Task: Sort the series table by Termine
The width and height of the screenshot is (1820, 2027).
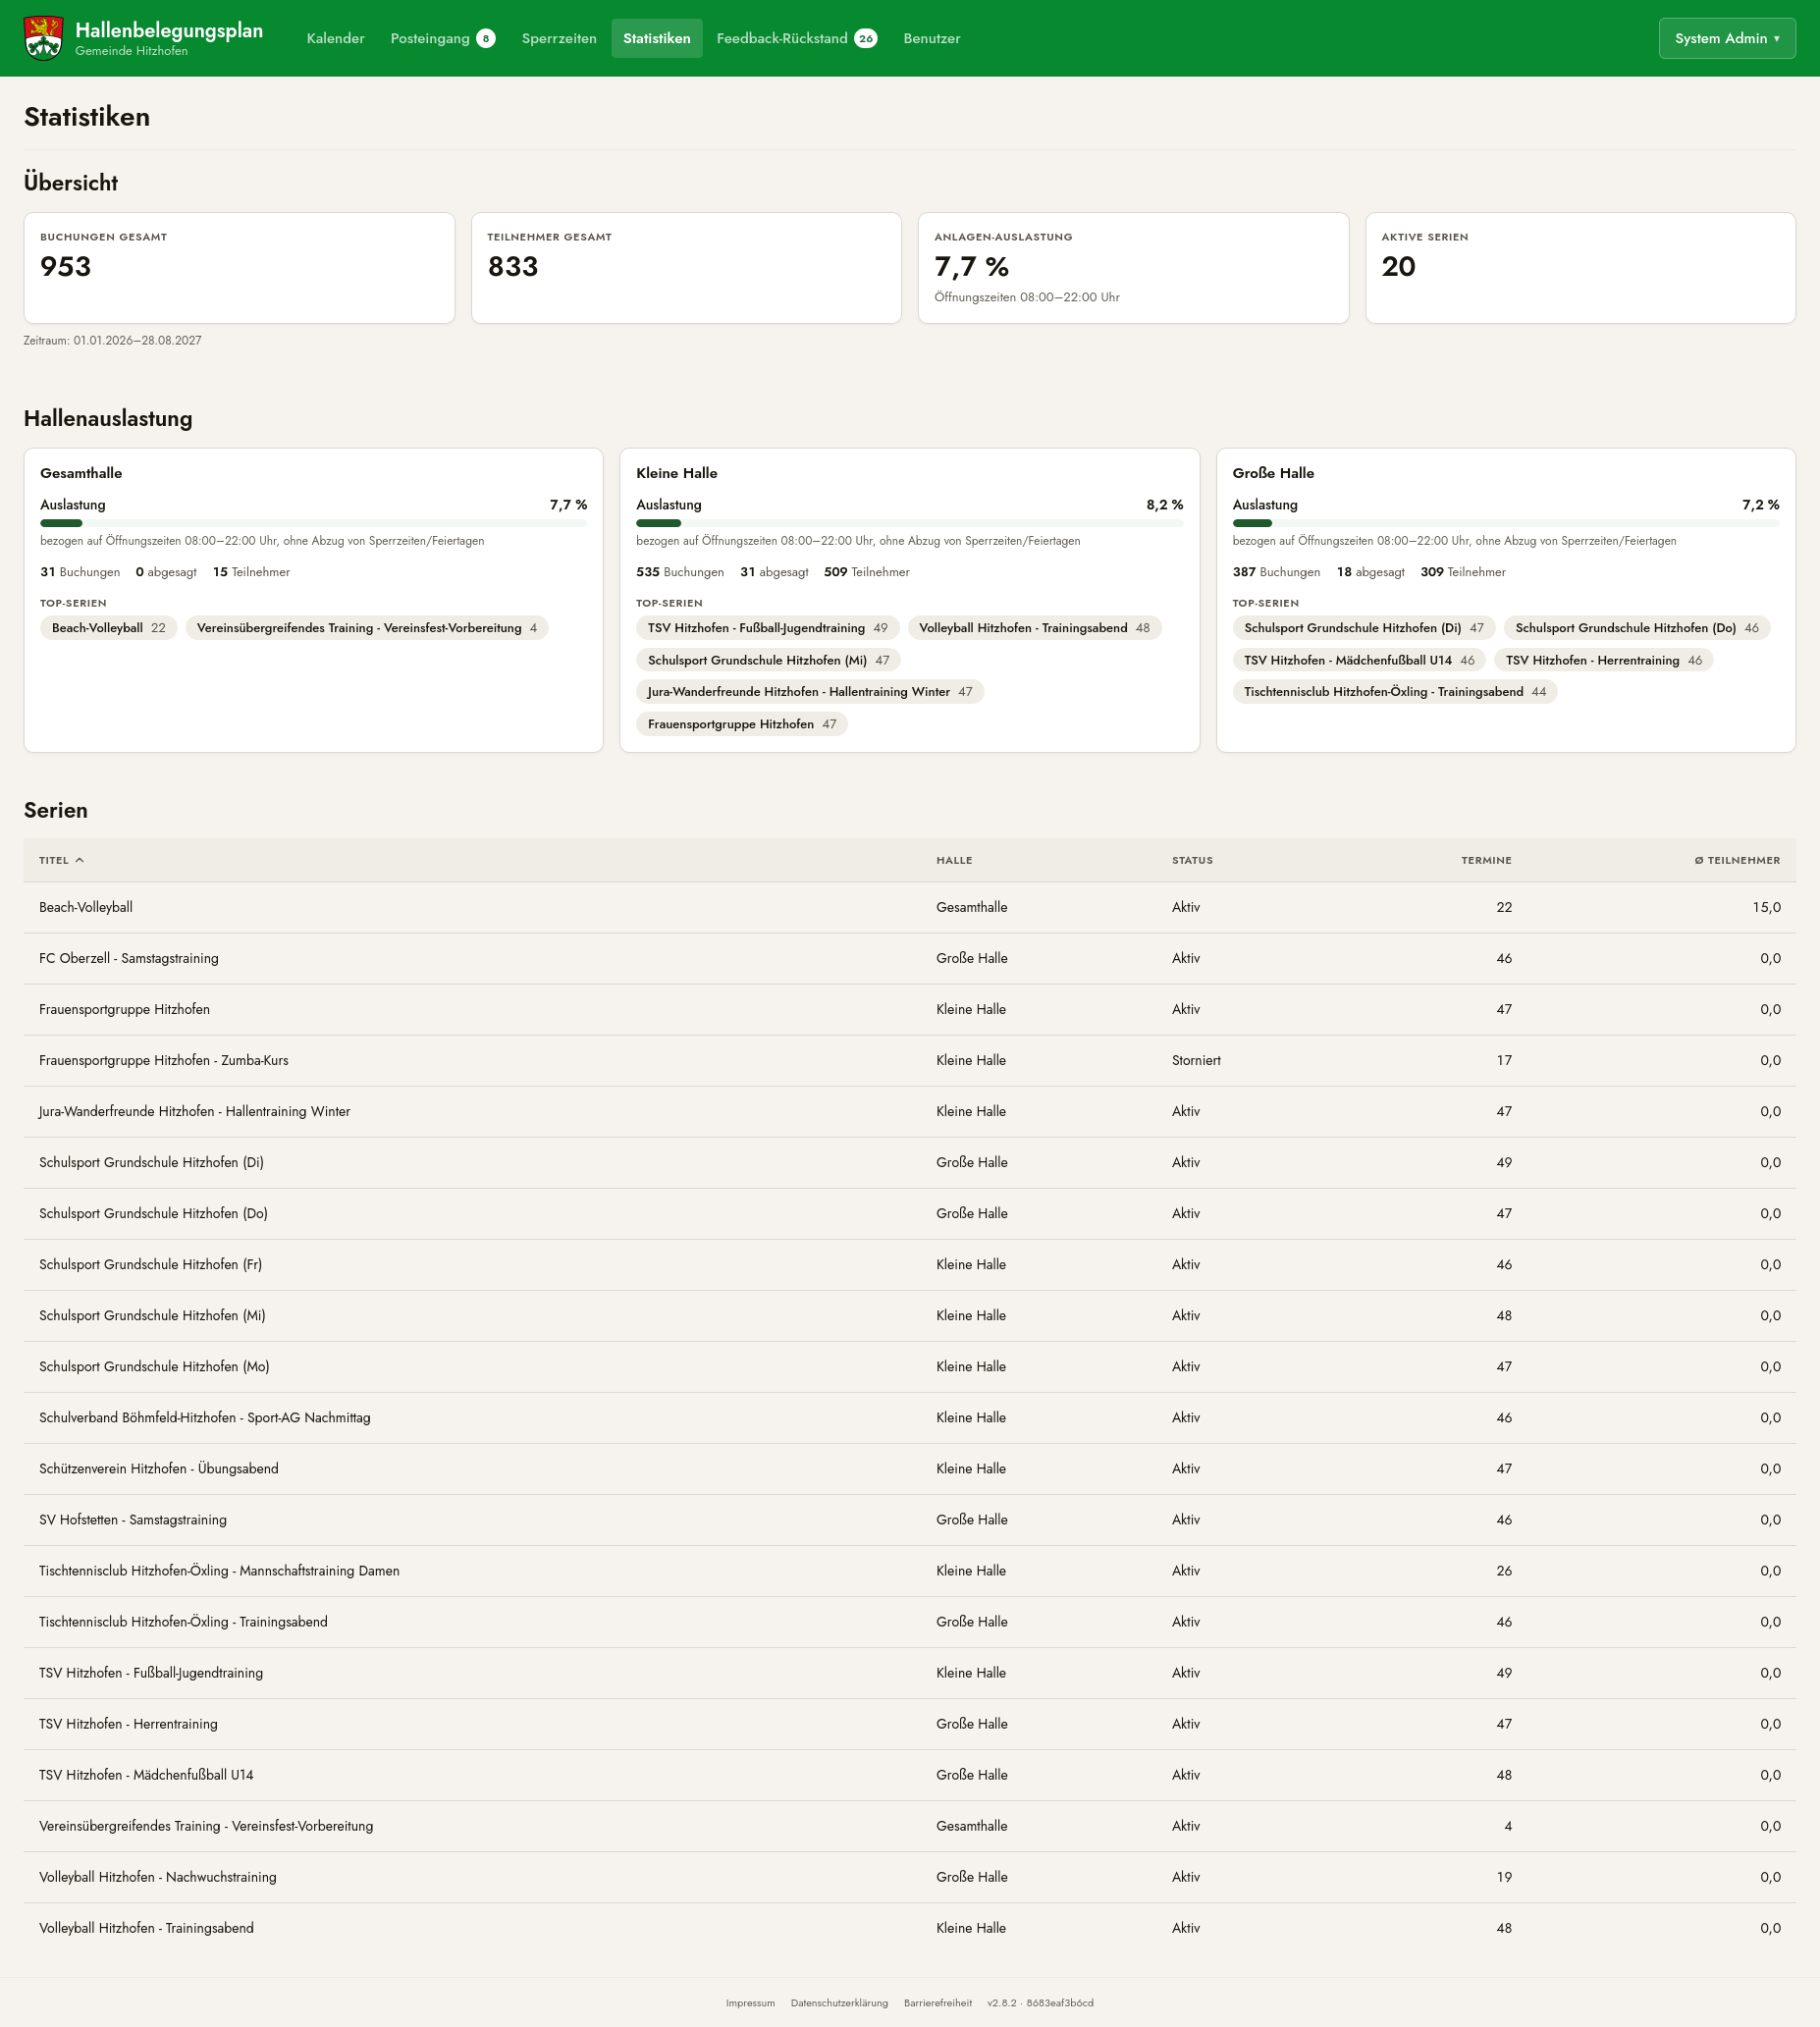Action: click(1486, 860)
